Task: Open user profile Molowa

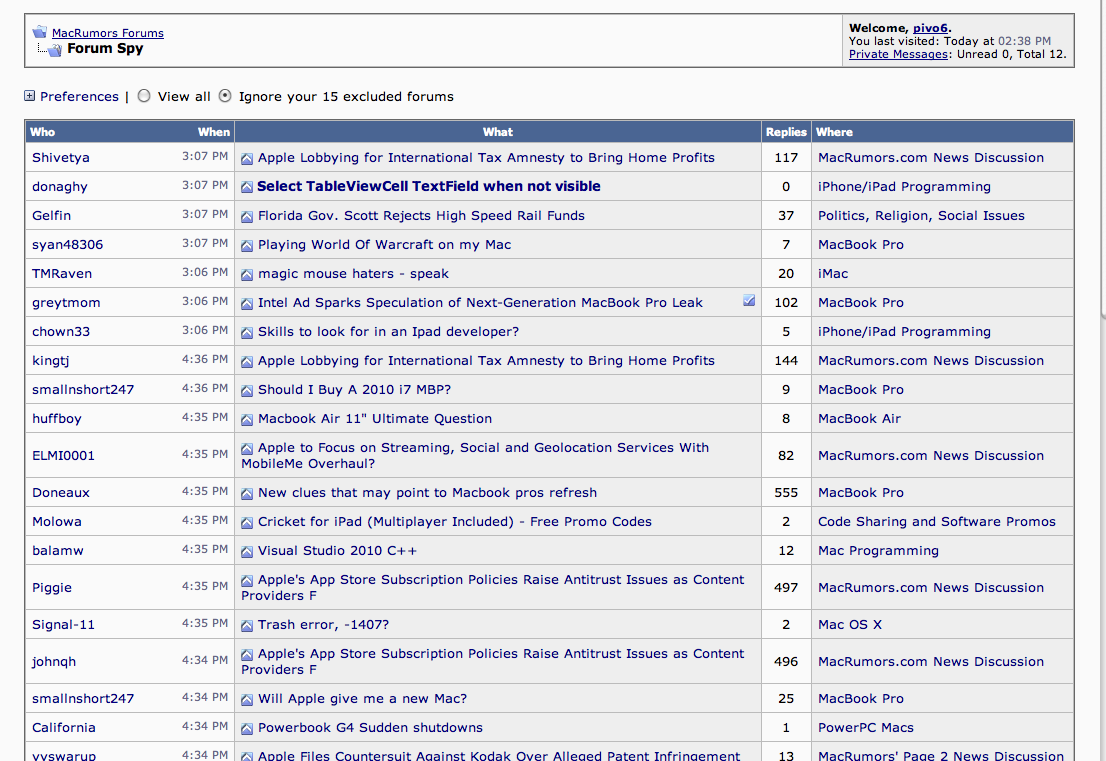Action: coord(56,522)
